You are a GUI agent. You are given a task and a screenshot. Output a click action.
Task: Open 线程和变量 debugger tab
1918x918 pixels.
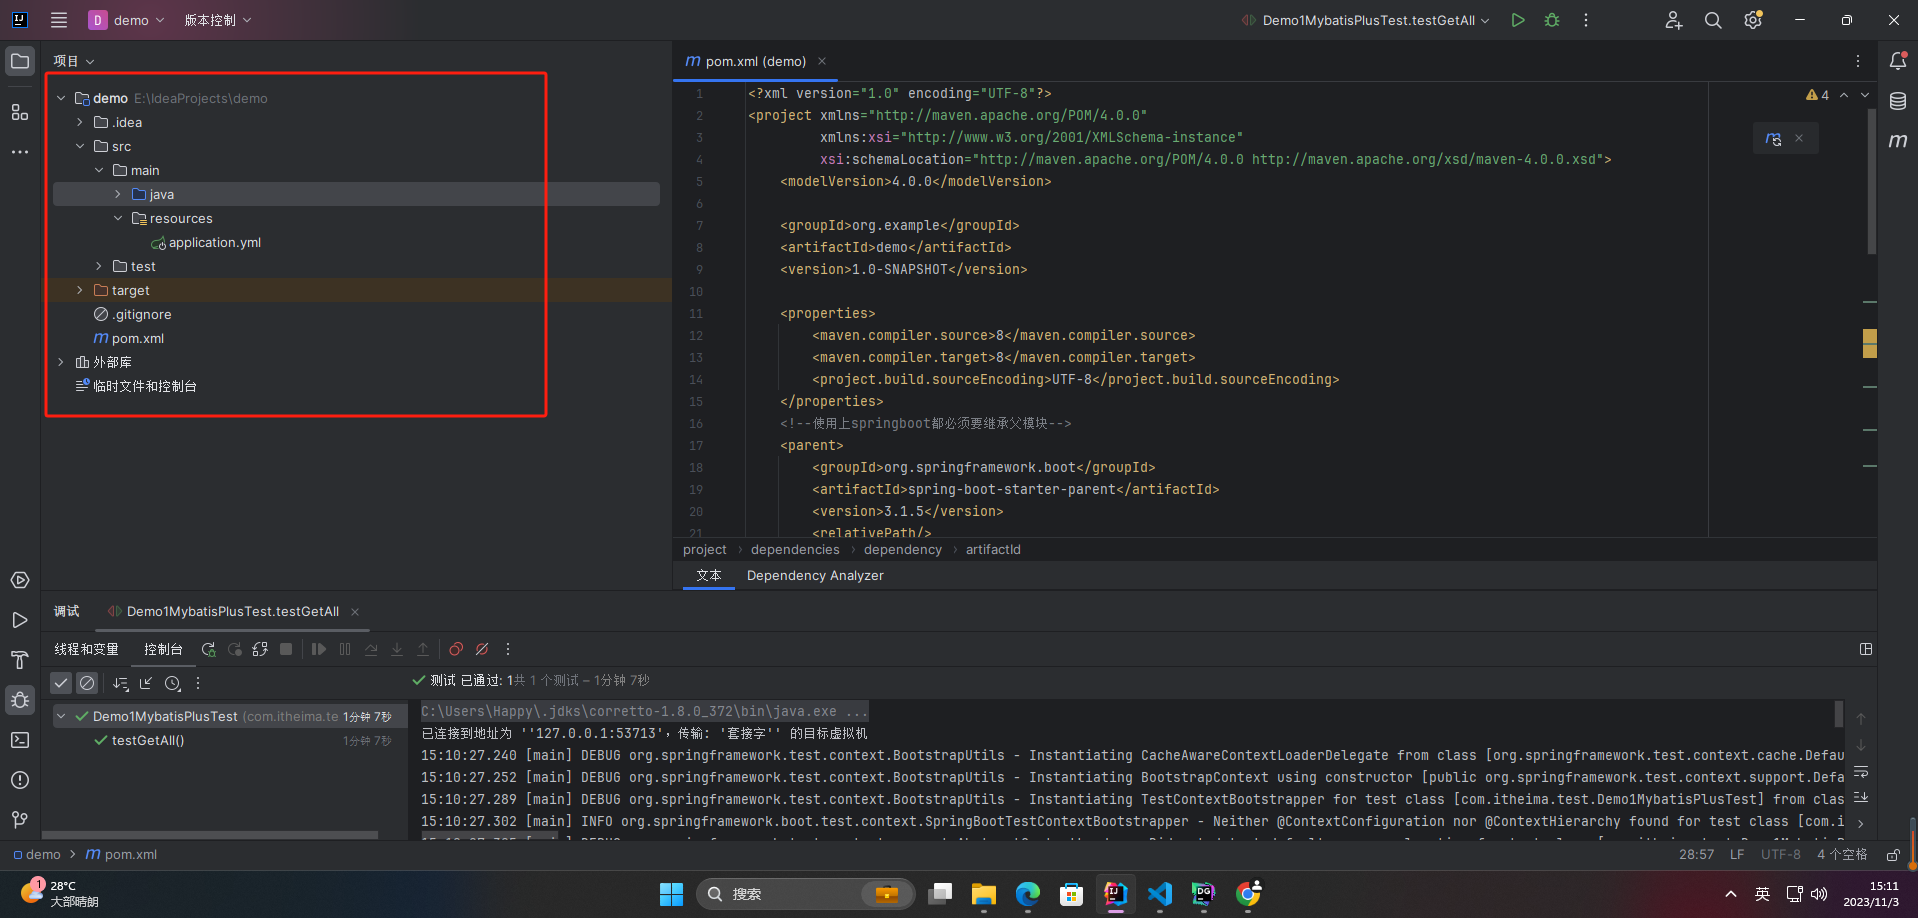pos(87,649)
